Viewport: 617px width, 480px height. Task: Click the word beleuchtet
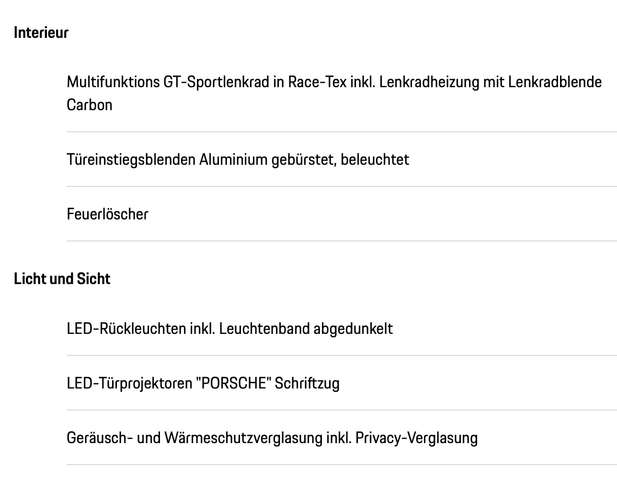pyautogui.click(x=375, y=160)
